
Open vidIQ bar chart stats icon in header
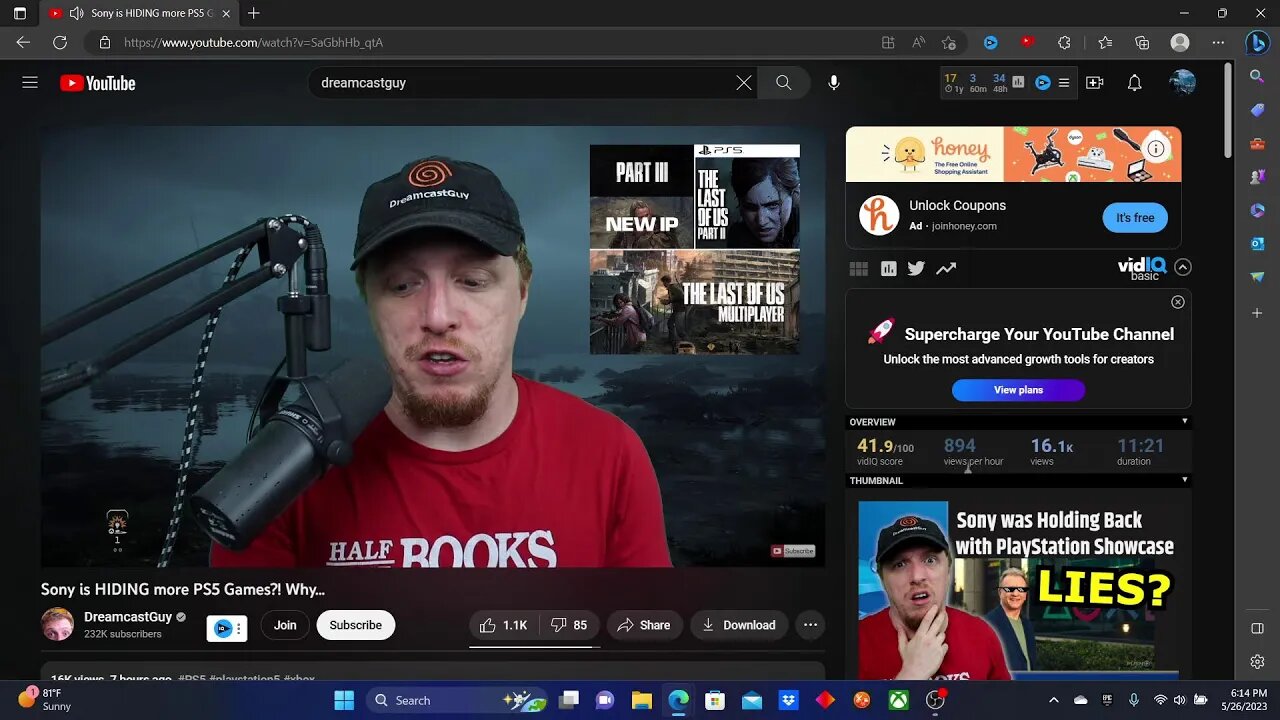point(1018,83)
